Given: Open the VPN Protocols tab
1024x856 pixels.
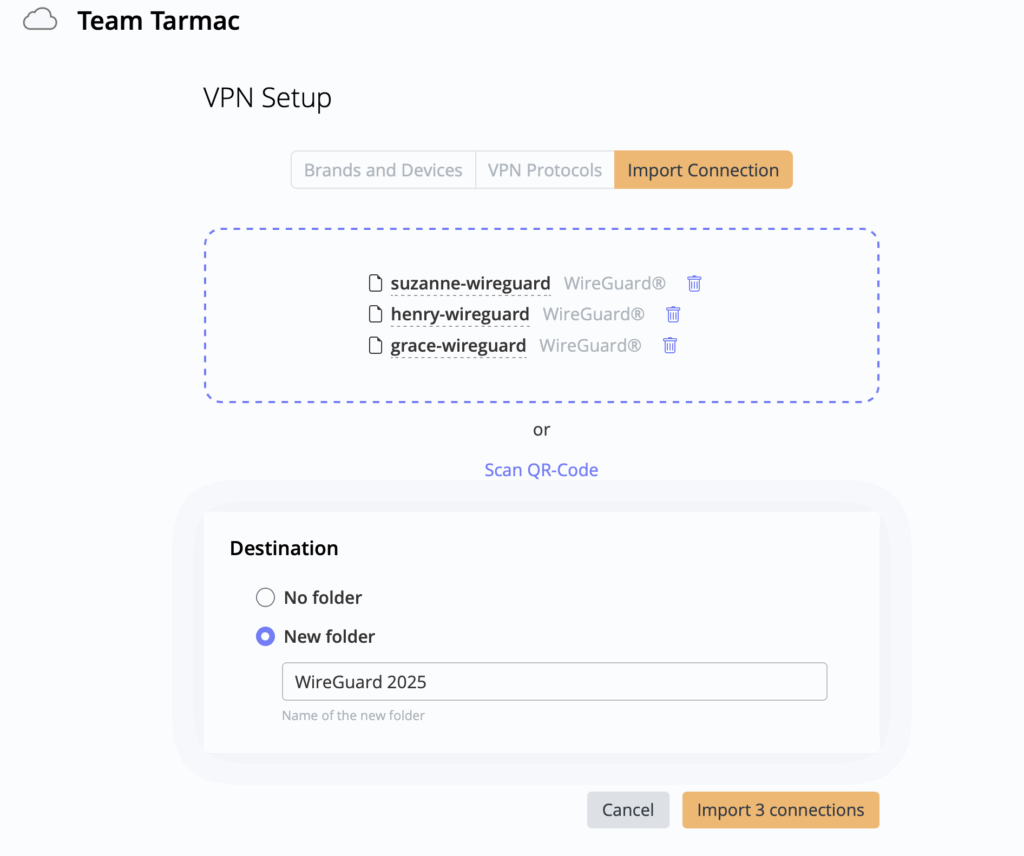Looking at the screenshot, I should click(544, 170).
